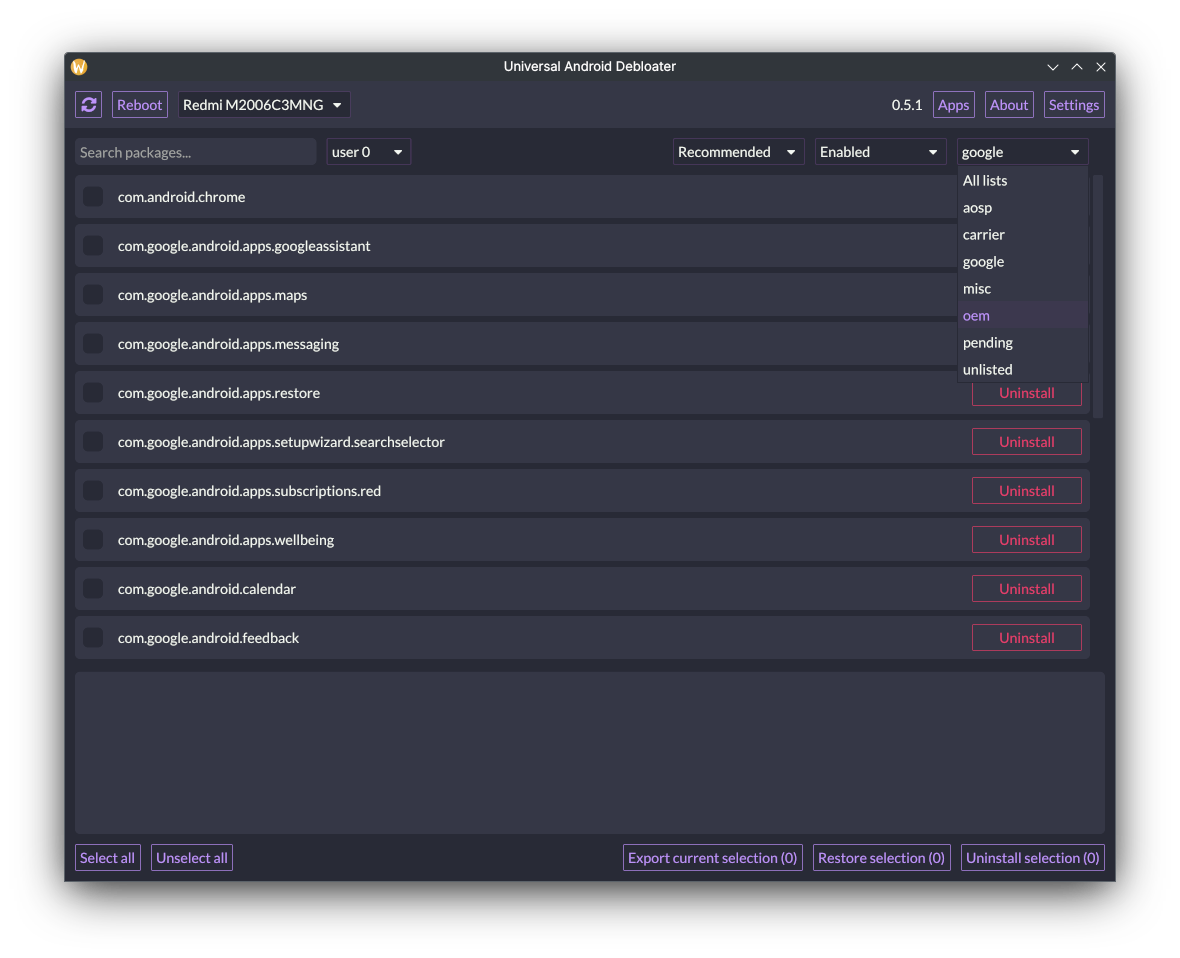Open the Apps view
Image resolution: width=1180 pixels, height=958 pixels.
pos(953,105)
